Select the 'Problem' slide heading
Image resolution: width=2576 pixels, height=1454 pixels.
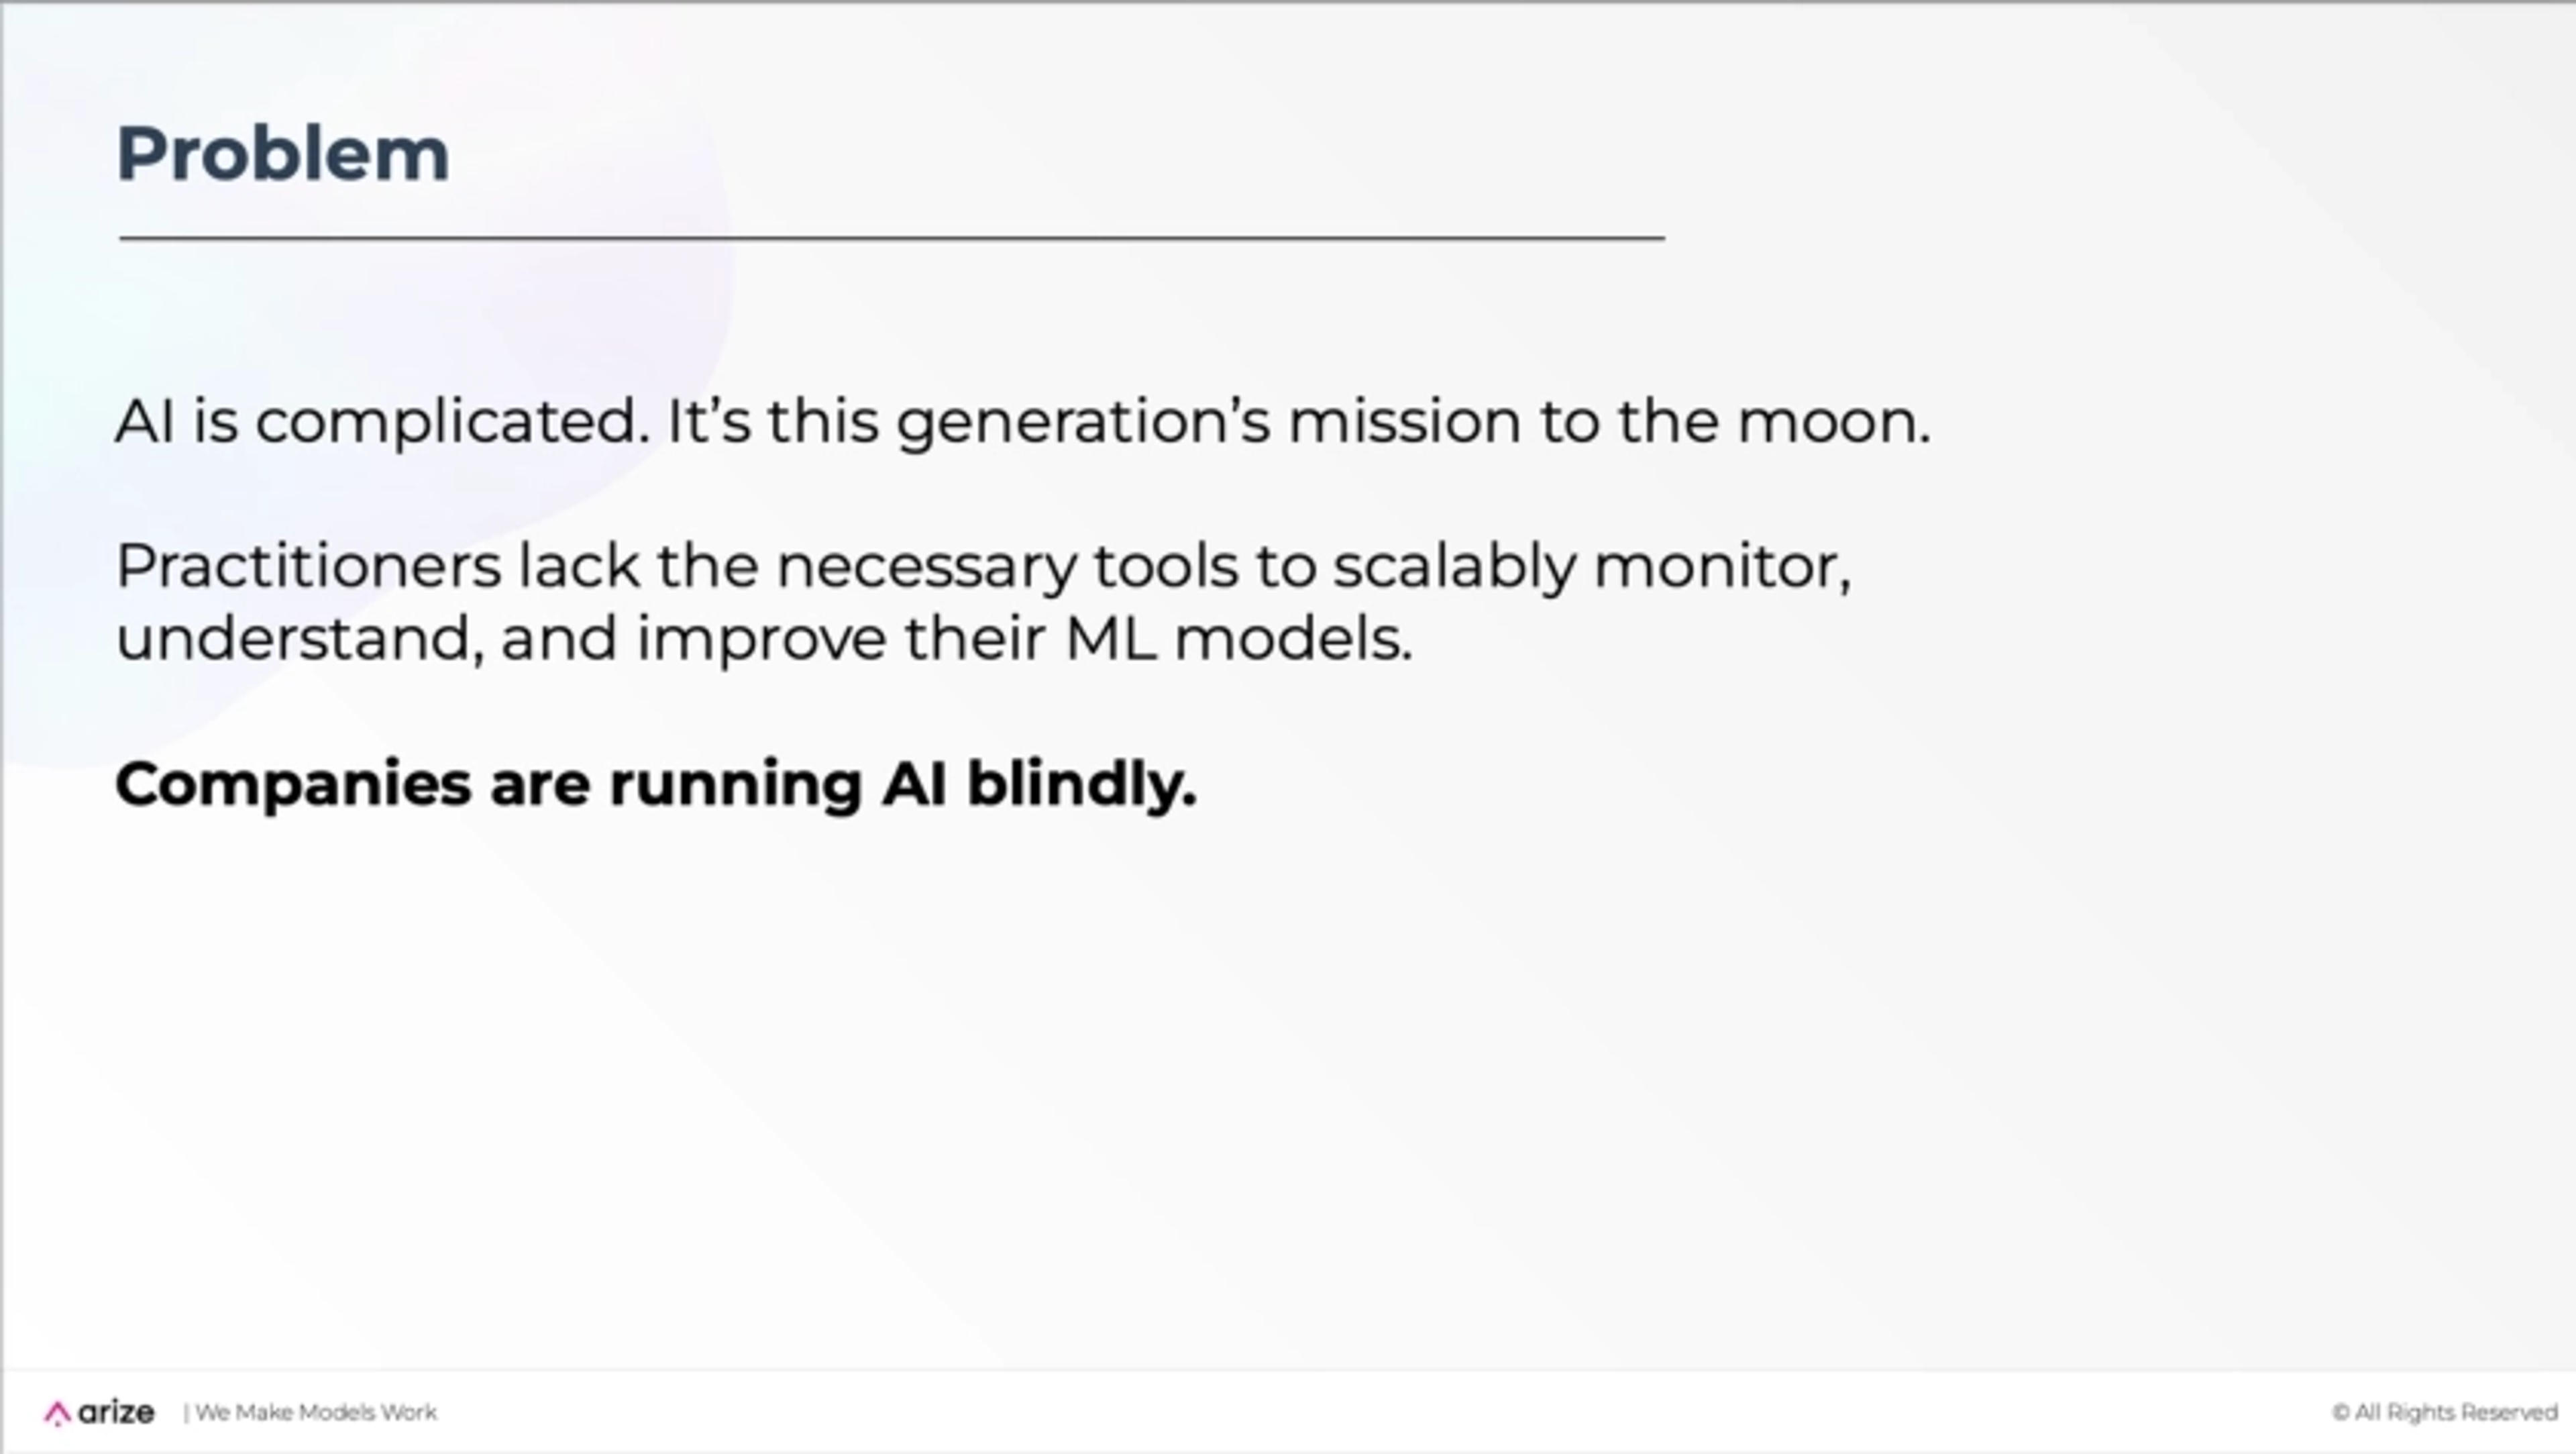pyautogui.click(x=283, y=154)
